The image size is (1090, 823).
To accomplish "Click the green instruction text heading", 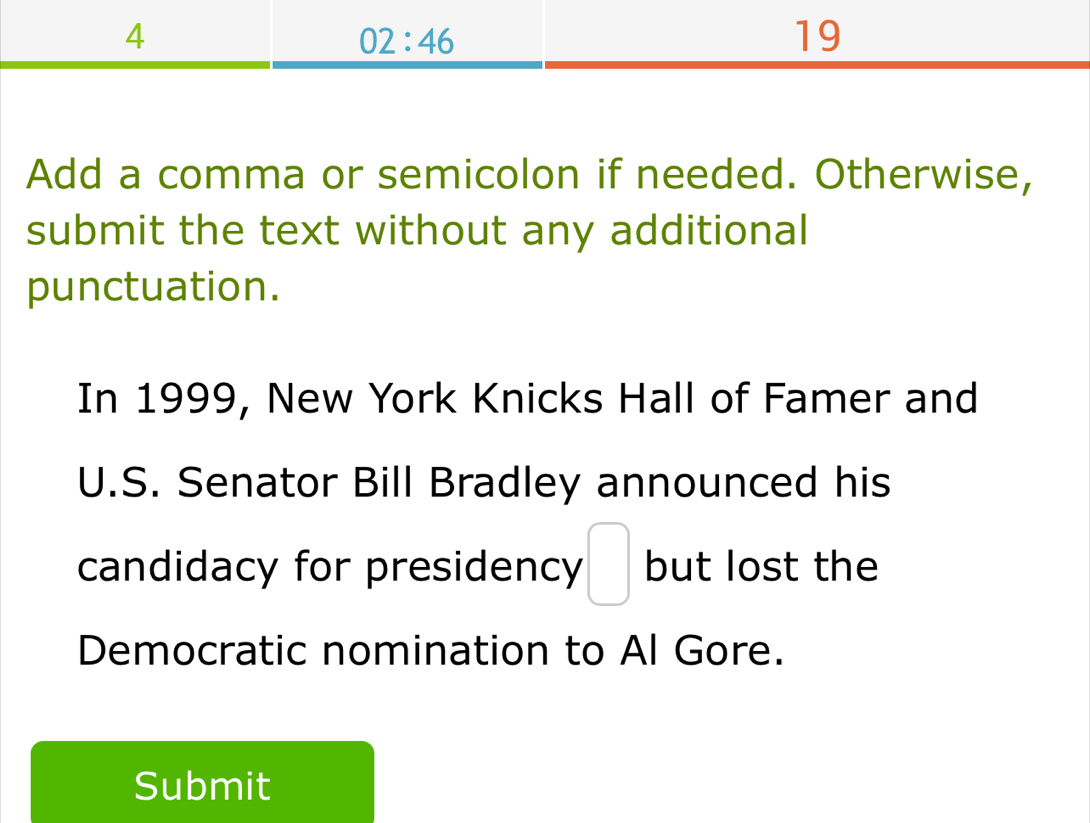I will pyautogui.click(x=530, y=231).
